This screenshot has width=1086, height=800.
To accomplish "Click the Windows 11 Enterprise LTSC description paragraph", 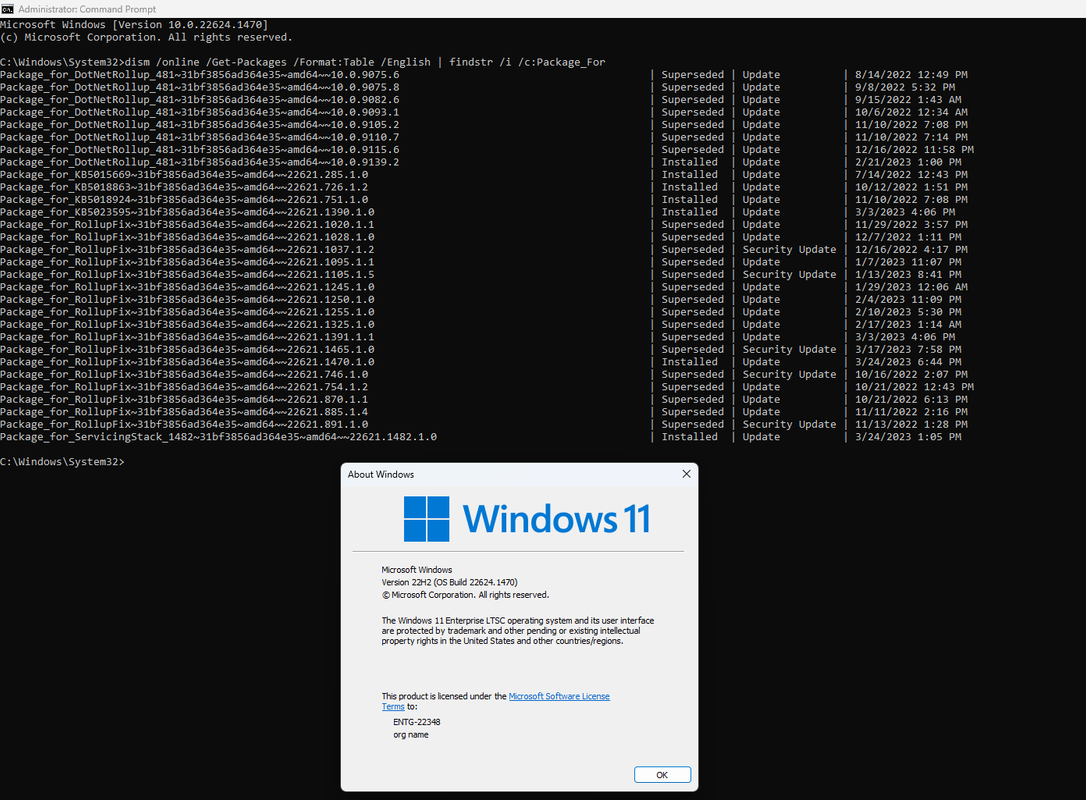I will click(x=517, y=631).
